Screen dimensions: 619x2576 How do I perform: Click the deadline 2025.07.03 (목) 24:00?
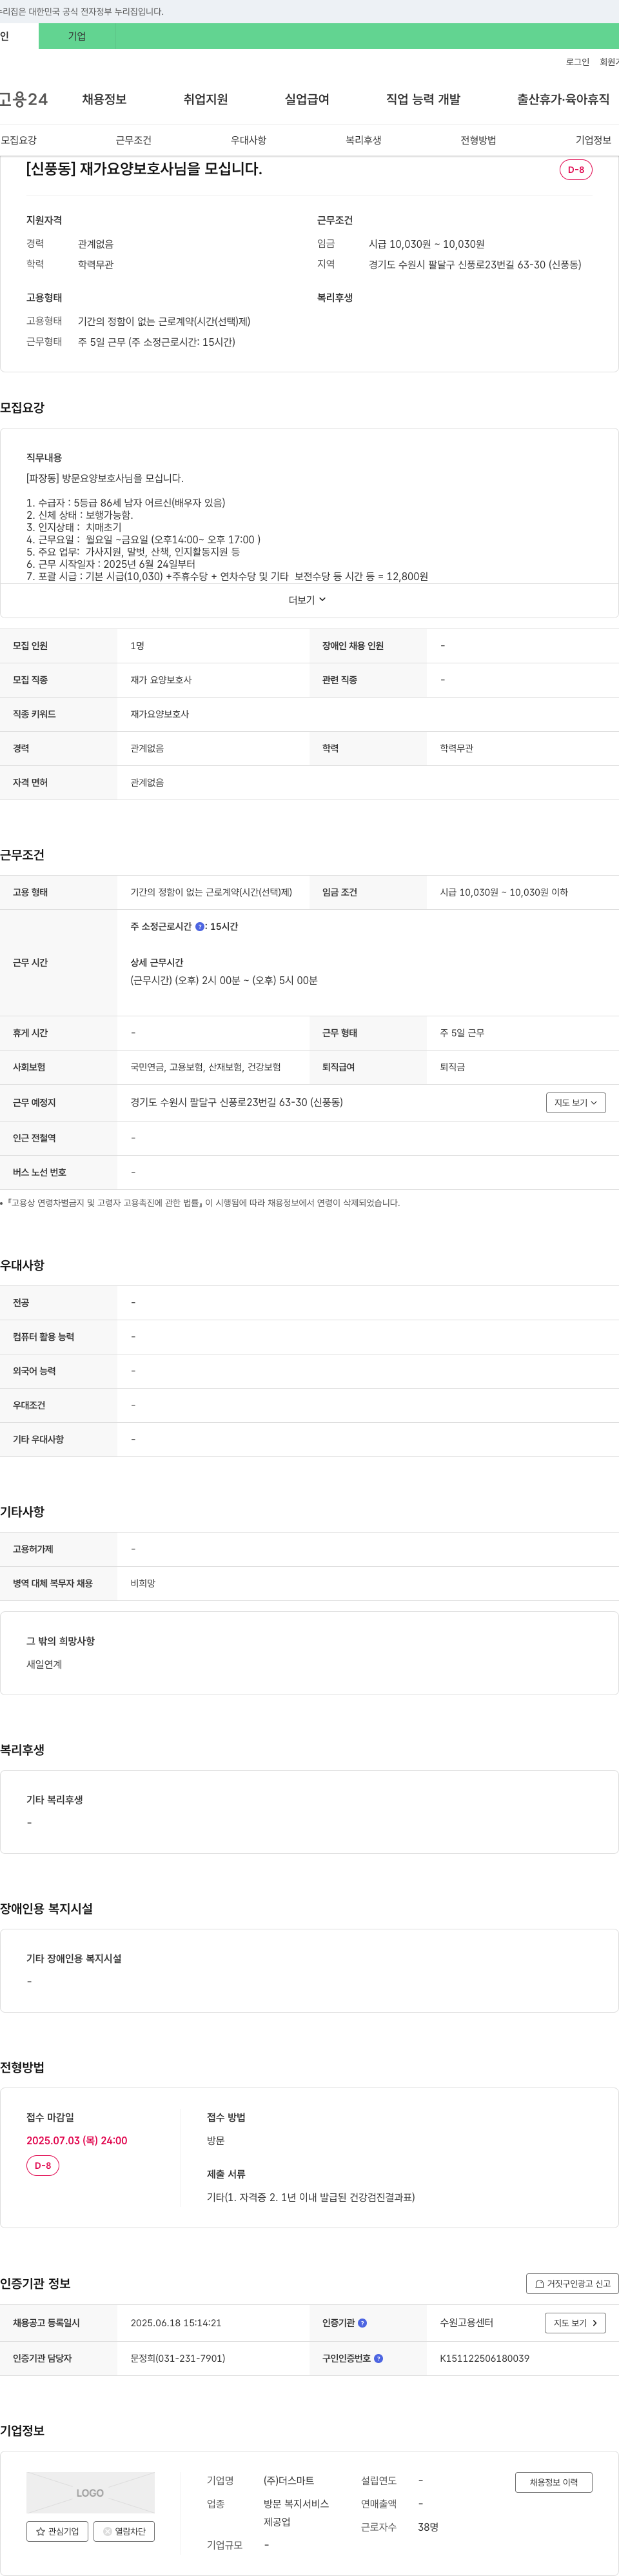click(77, 2140)
